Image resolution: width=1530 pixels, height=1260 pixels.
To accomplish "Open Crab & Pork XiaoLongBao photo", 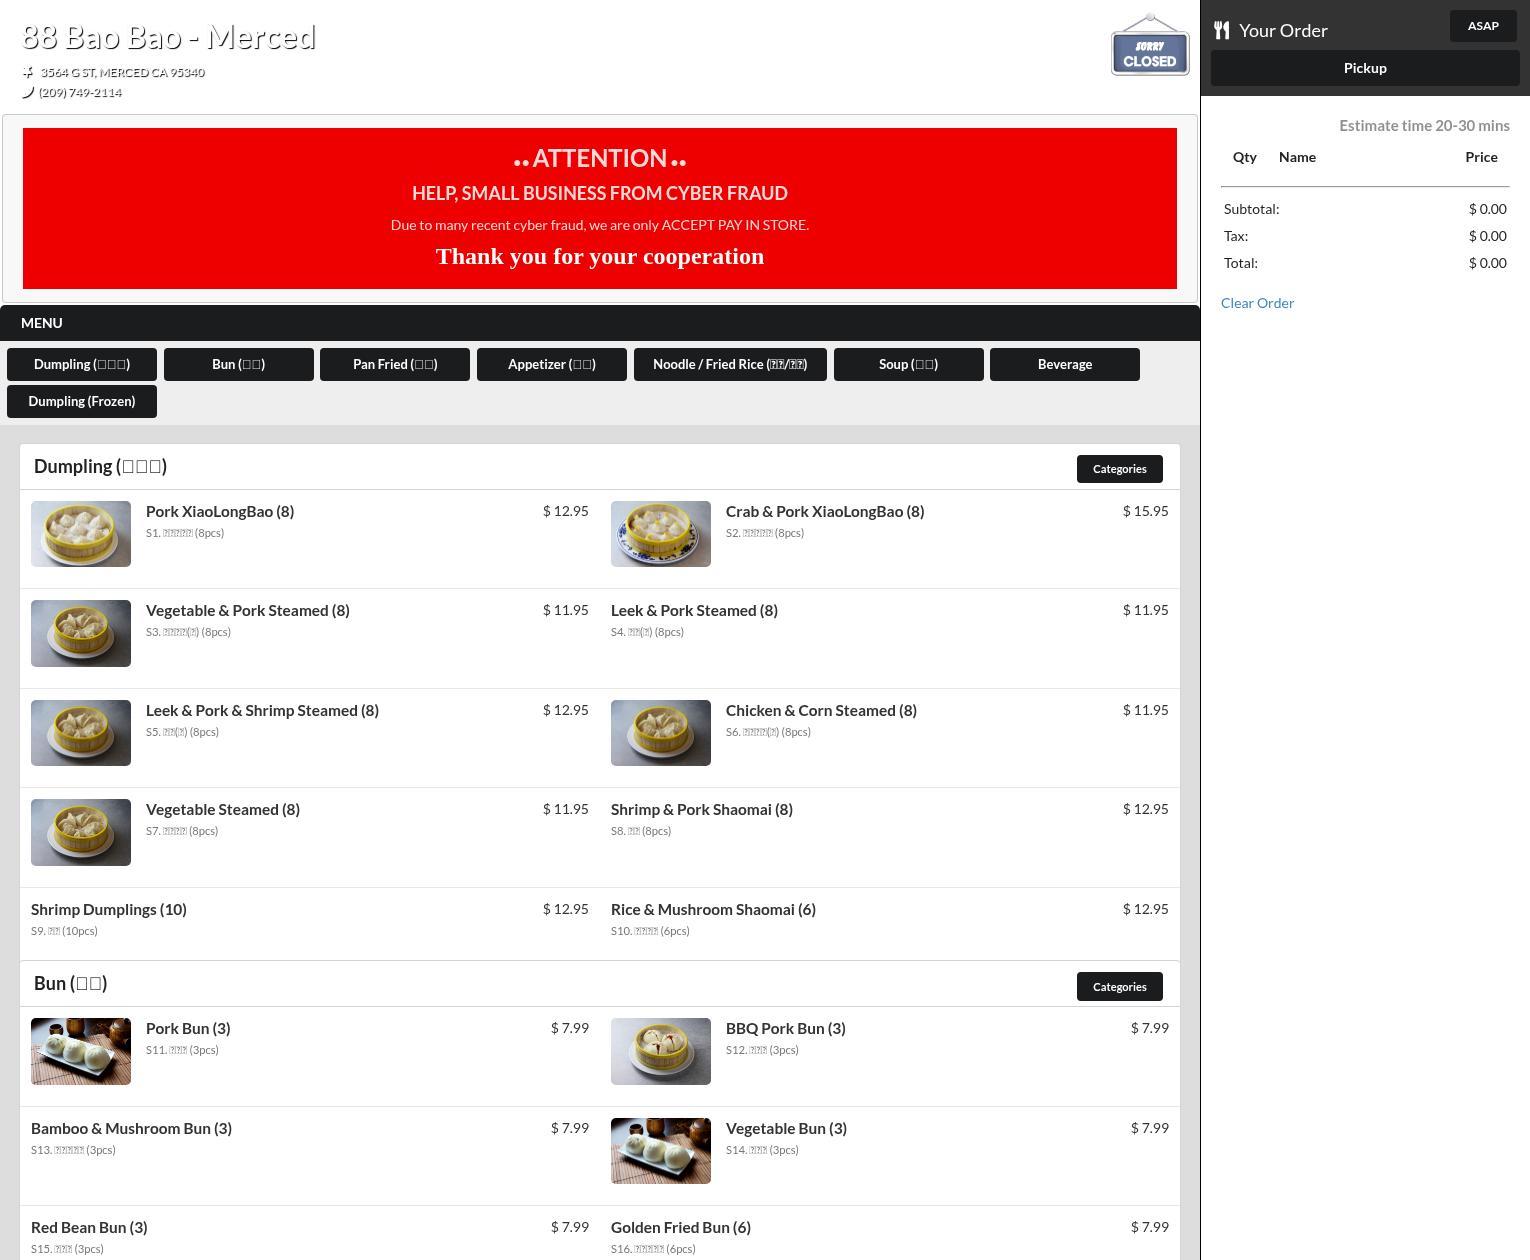I will click(x=661, y=534).
